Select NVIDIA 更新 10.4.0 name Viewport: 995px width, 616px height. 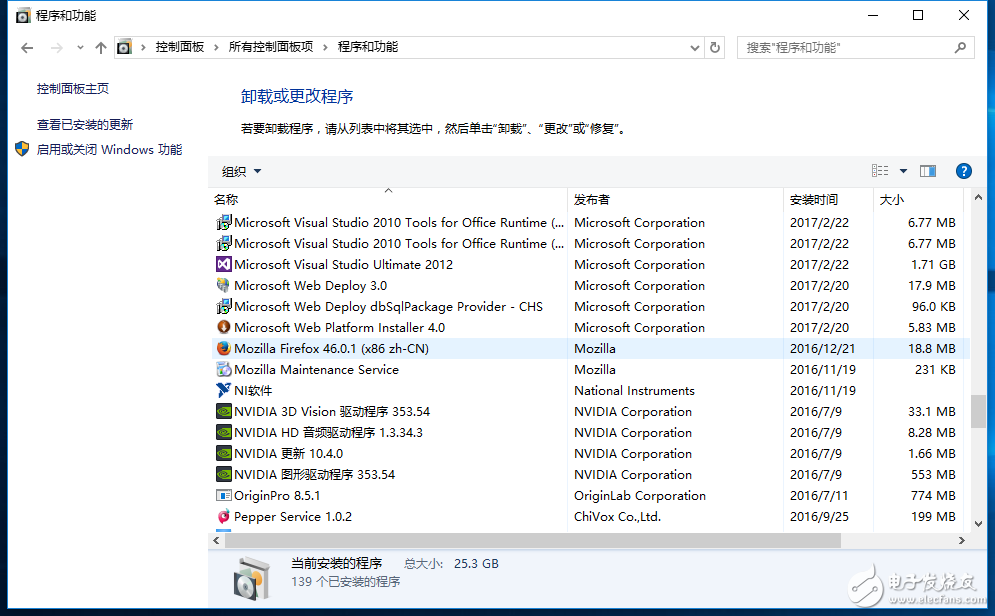(288, 454)
